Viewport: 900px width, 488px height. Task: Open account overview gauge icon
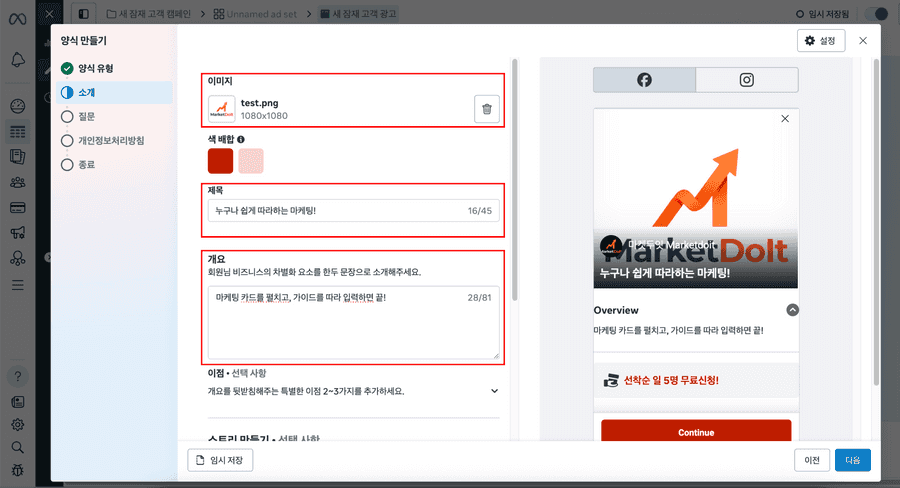[x=18, y=106]
